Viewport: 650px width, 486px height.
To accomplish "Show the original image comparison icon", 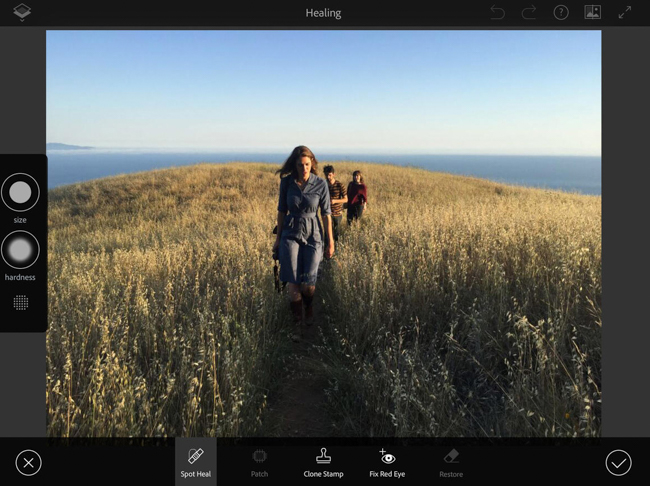I will tap(593, 12).
